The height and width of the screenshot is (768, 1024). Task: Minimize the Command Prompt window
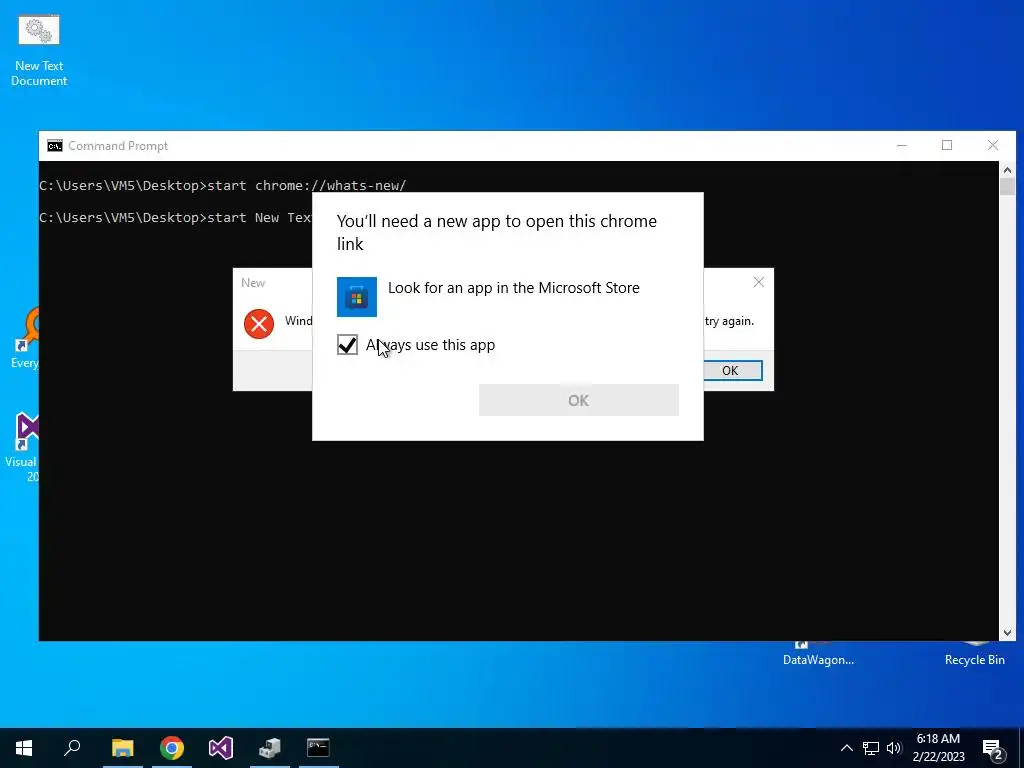(902, 145)
